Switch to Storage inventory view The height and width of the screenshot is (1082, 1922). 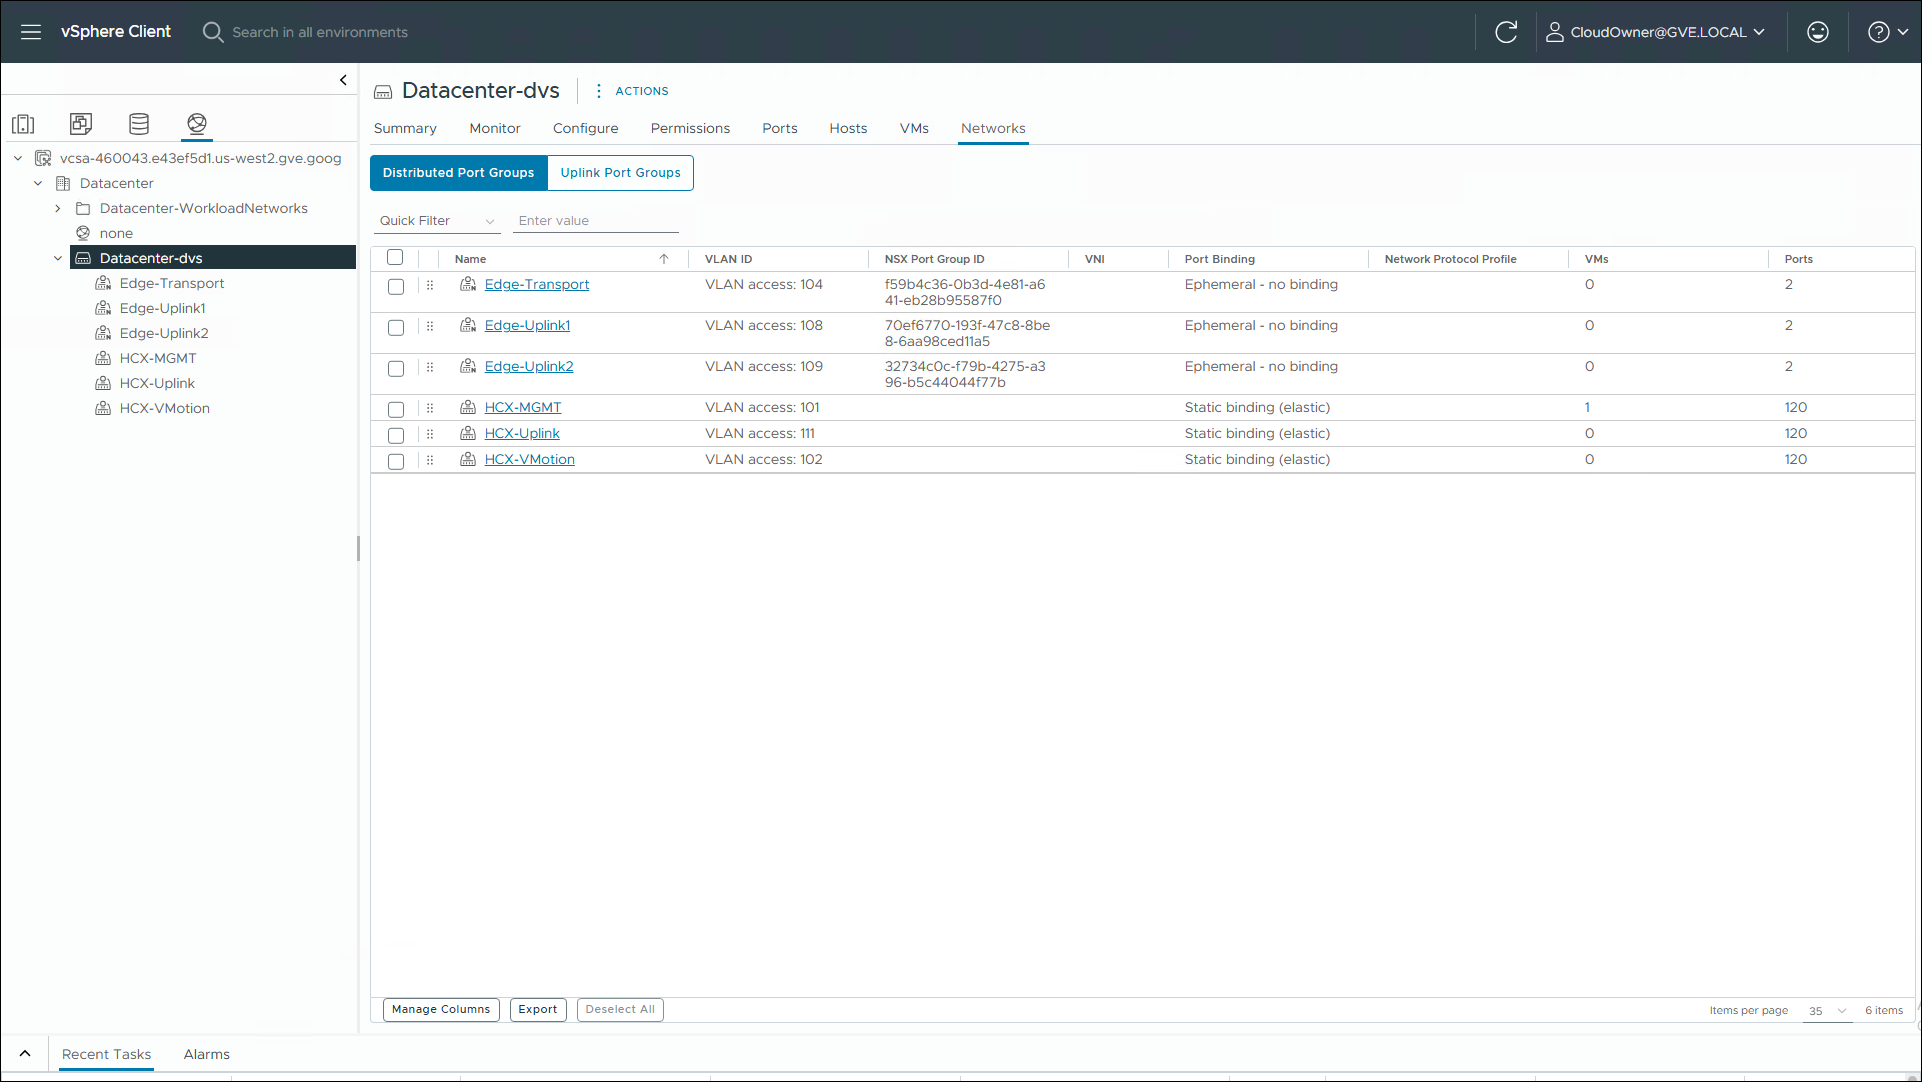pyautogui.click(x=139, y=124)
